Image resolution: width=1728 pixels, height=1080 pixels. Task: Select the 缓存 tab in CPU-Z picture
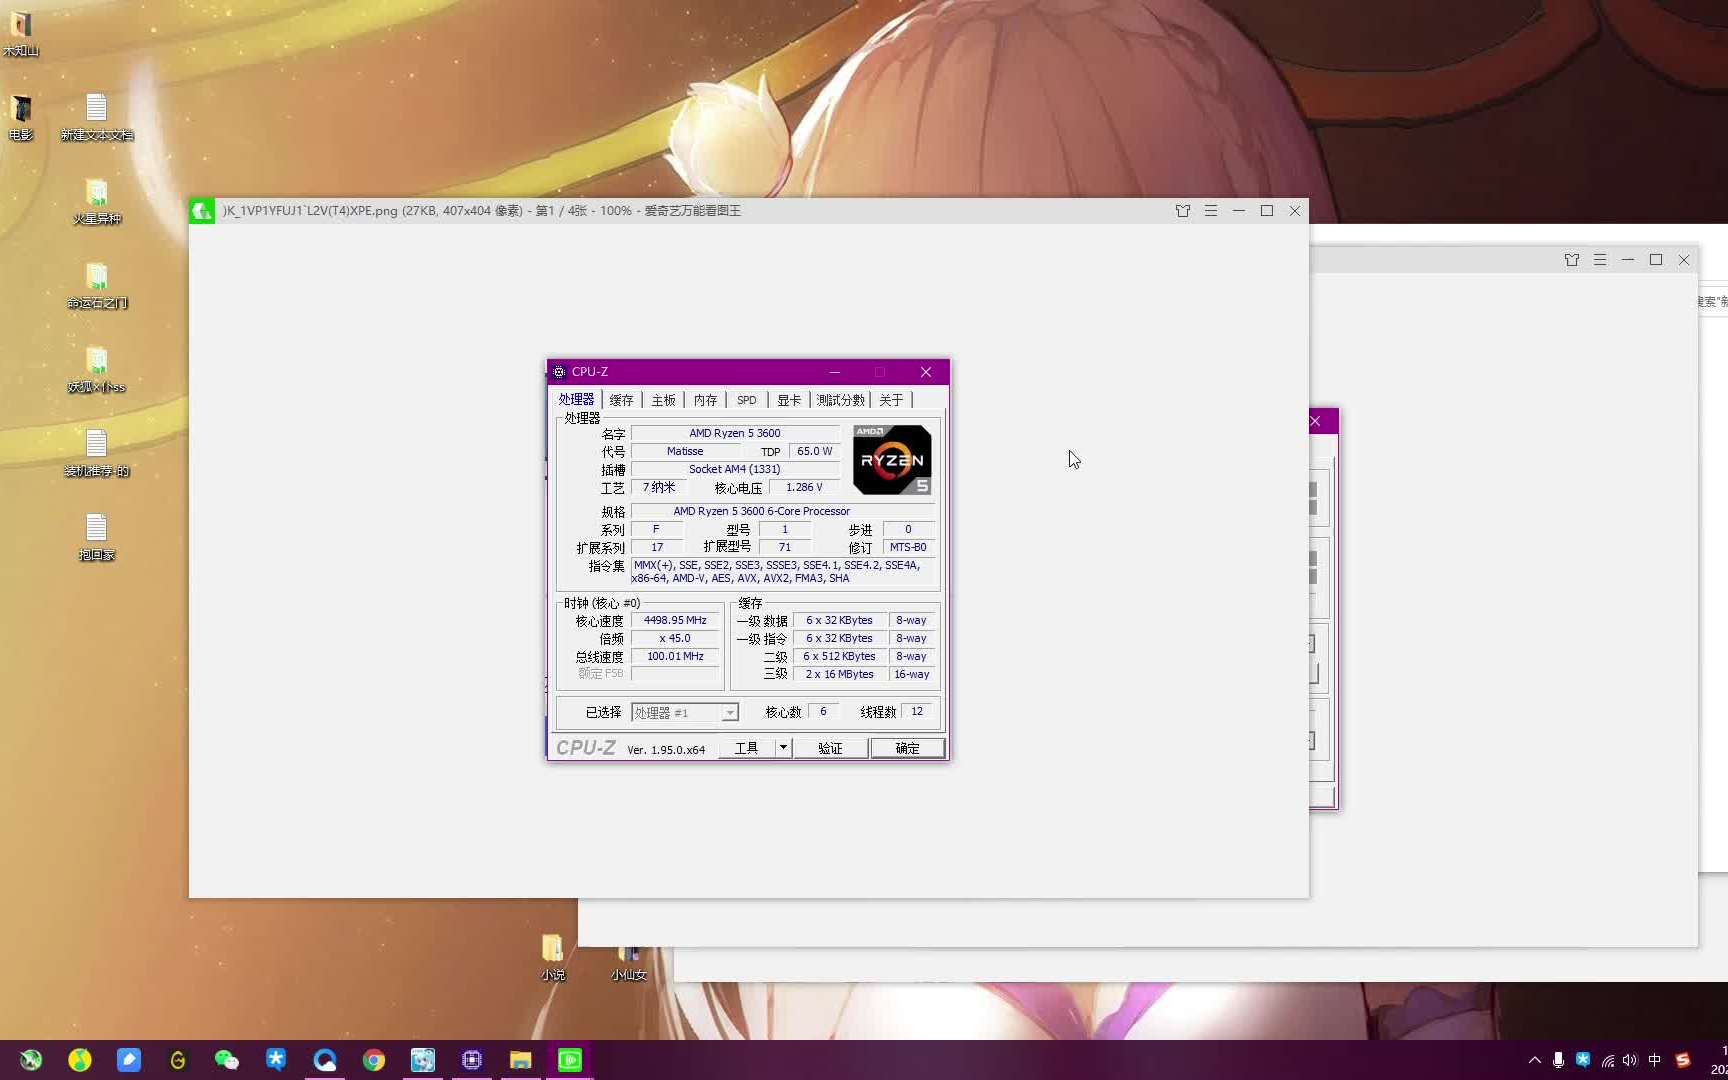click(621, 400)
